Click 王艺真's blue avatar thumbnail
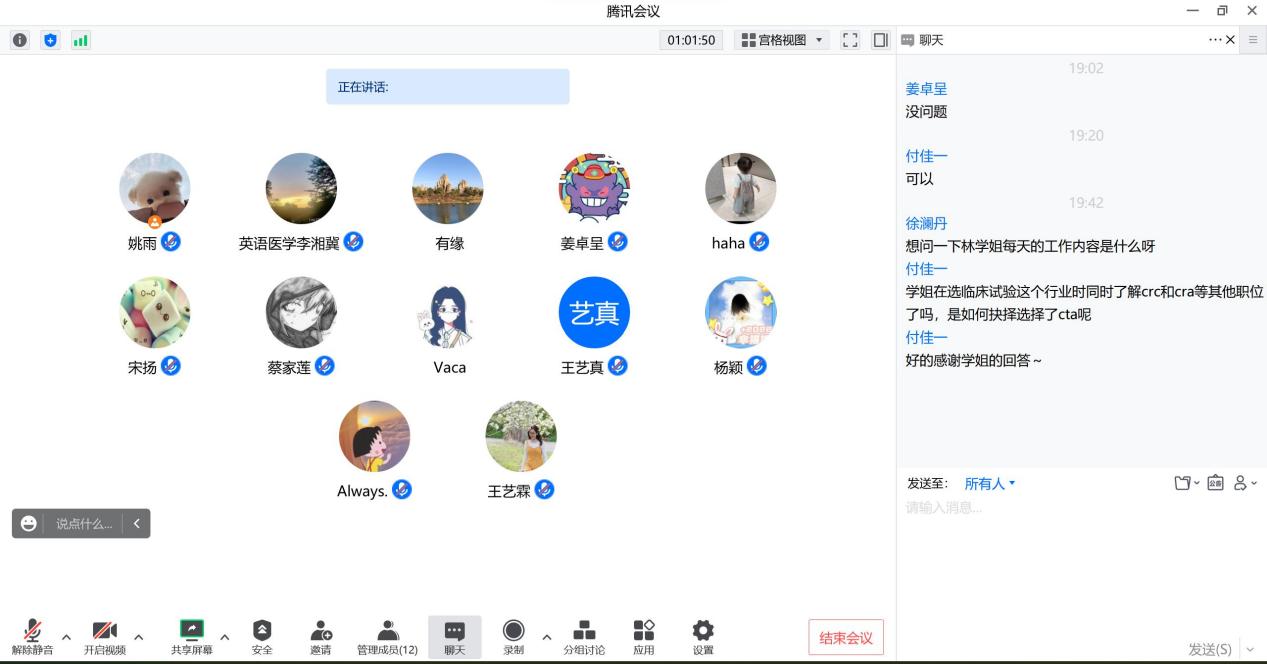1267x664 pixels. click(x=594, y=313)
